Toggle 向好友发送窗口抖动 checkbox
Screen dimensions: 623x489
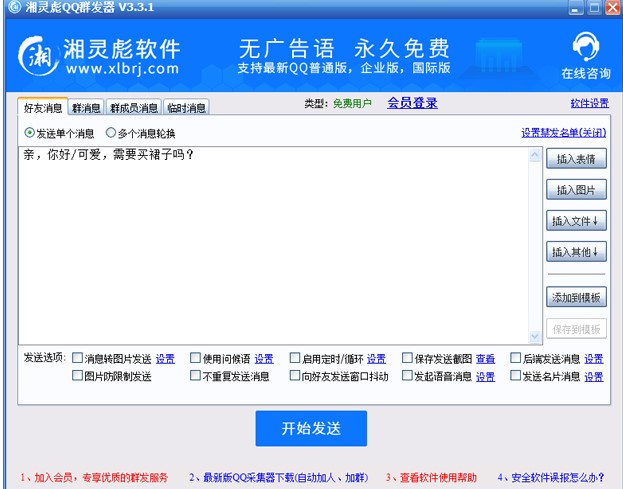click(x=295, y=375)
